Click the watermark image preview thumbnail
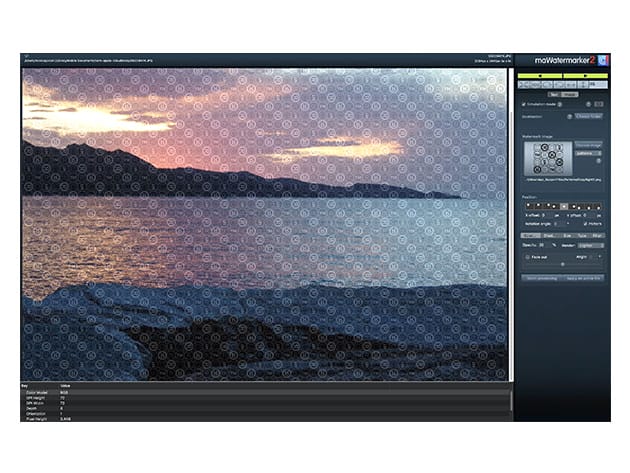This screenshot has height=473, width=630. click(x=547, y=158)
